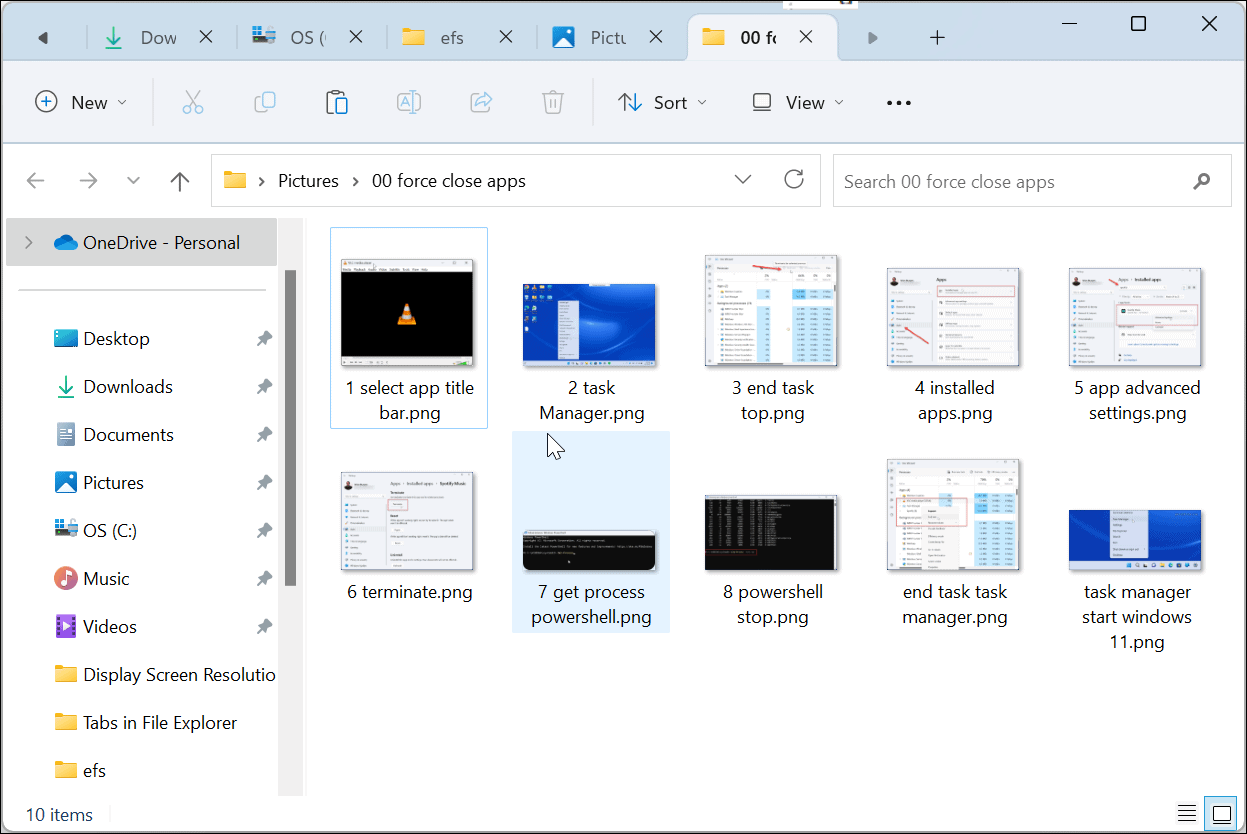Image resolution: width=1247 pixels, height=834 pixels.
Task: Add a new tab with plus button
Action: (937, 38)
